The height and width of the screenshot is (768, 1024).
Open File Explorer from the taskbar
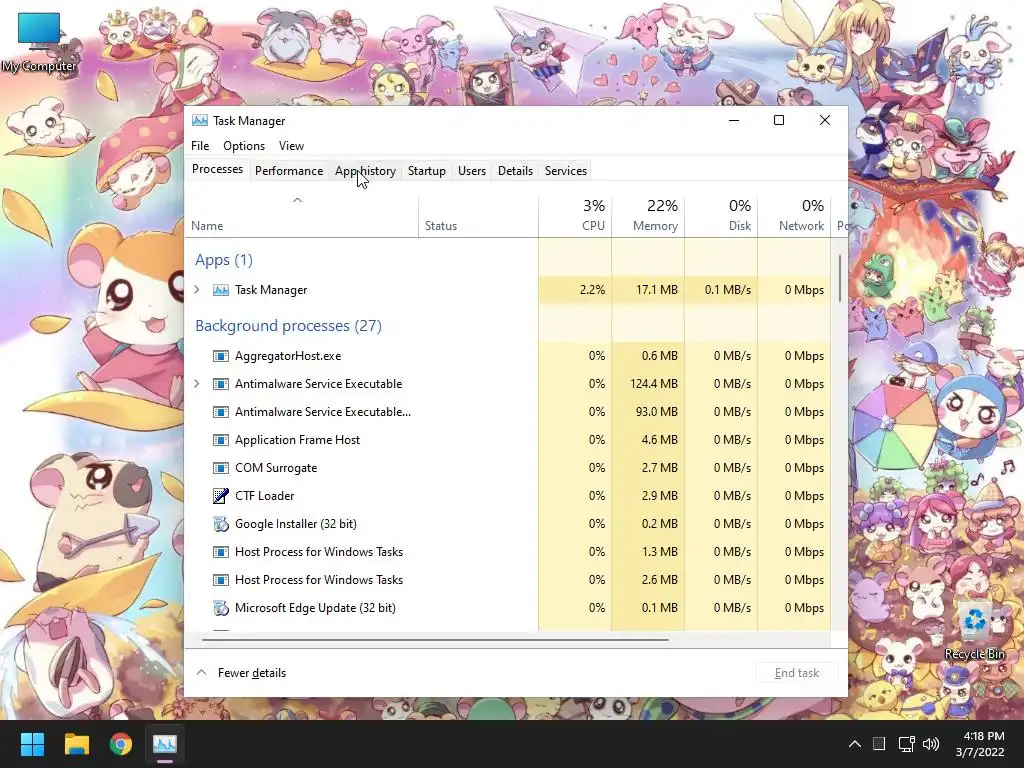pyautogui.click(x=76, y=744)
